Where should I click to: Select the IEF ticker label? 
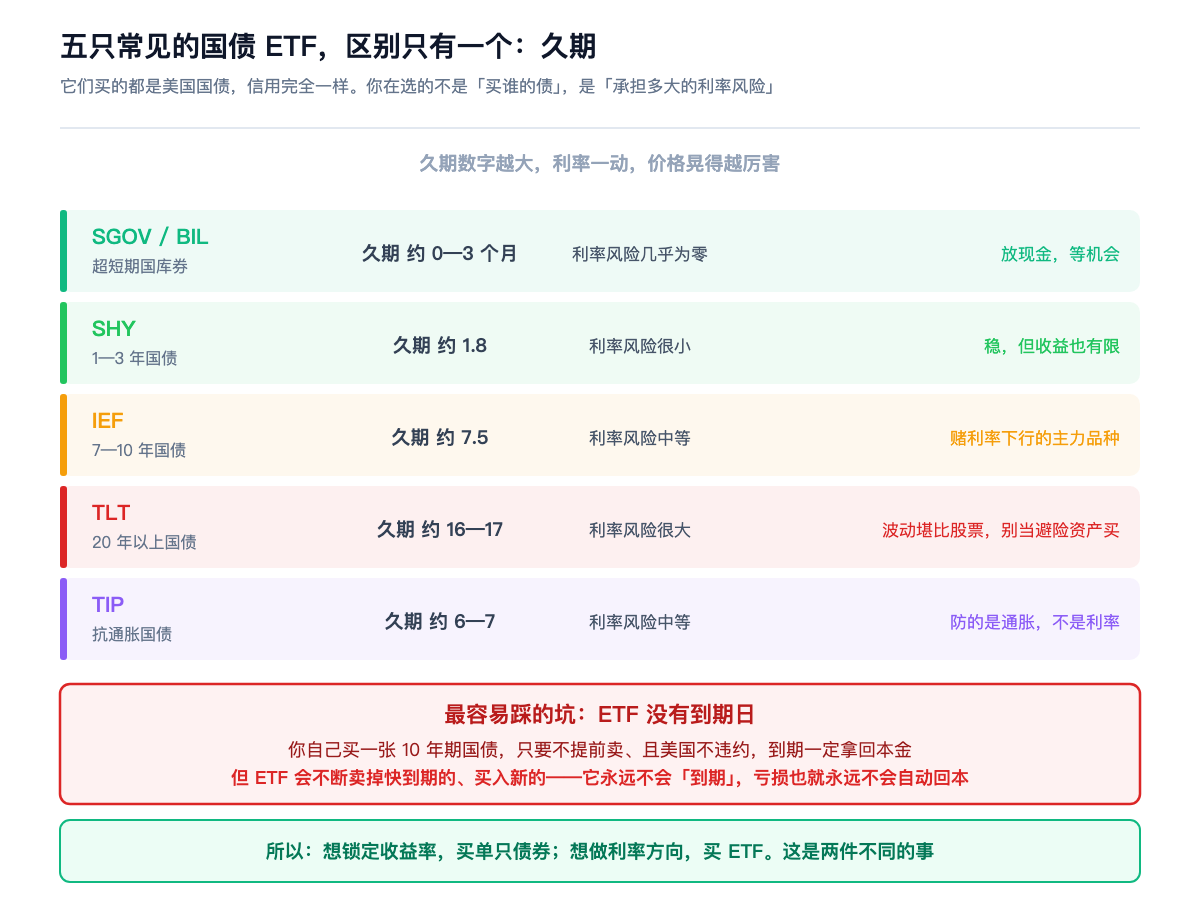[x=108, y=421]
